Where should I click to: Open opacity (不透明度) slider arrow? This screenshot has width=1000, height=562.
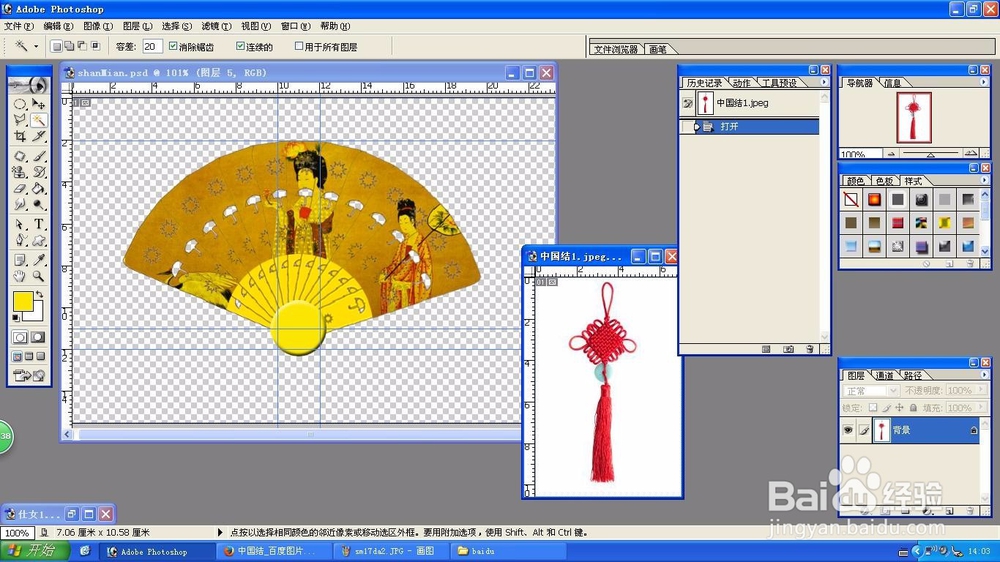[x=981, y=390]
